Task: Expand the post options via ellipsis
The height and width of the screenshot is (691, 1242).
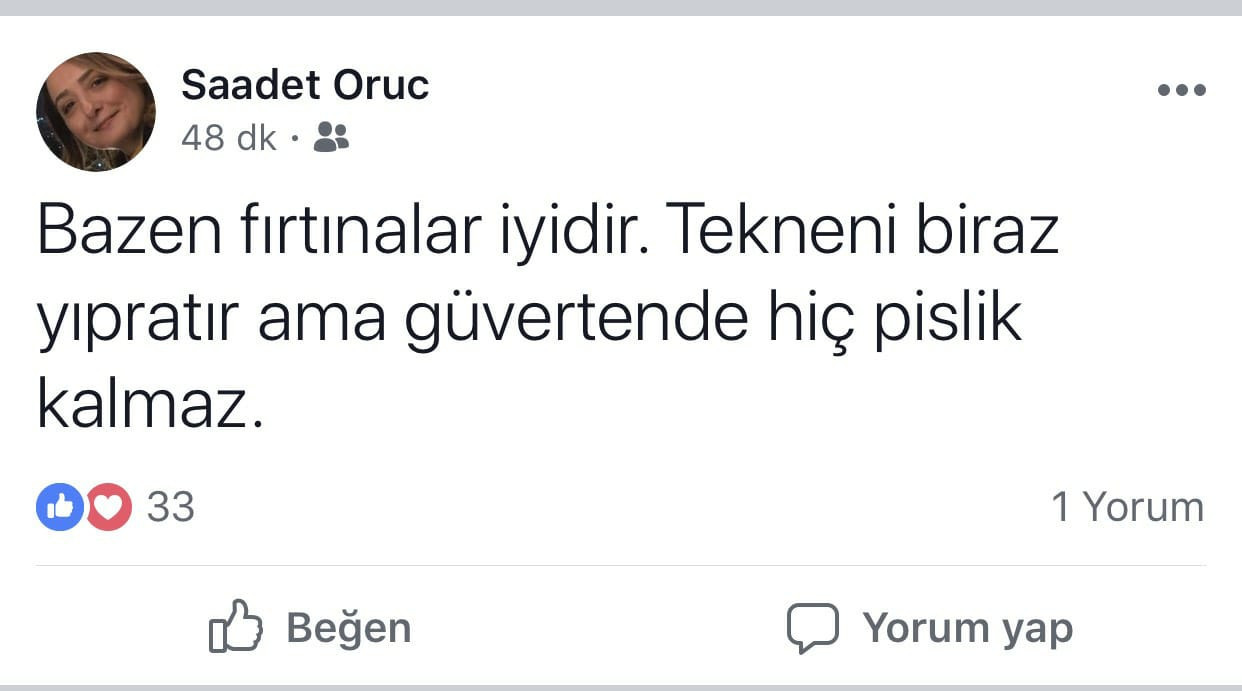Action: (1180, 89)
